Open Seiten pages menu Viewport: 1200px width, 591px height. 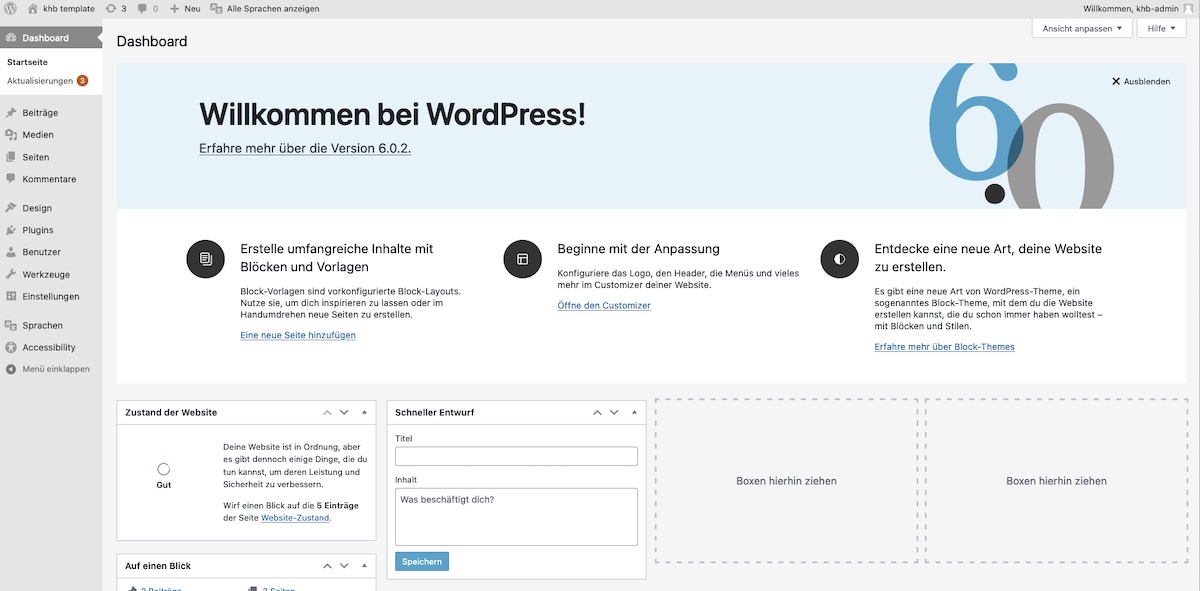[51, 157]
